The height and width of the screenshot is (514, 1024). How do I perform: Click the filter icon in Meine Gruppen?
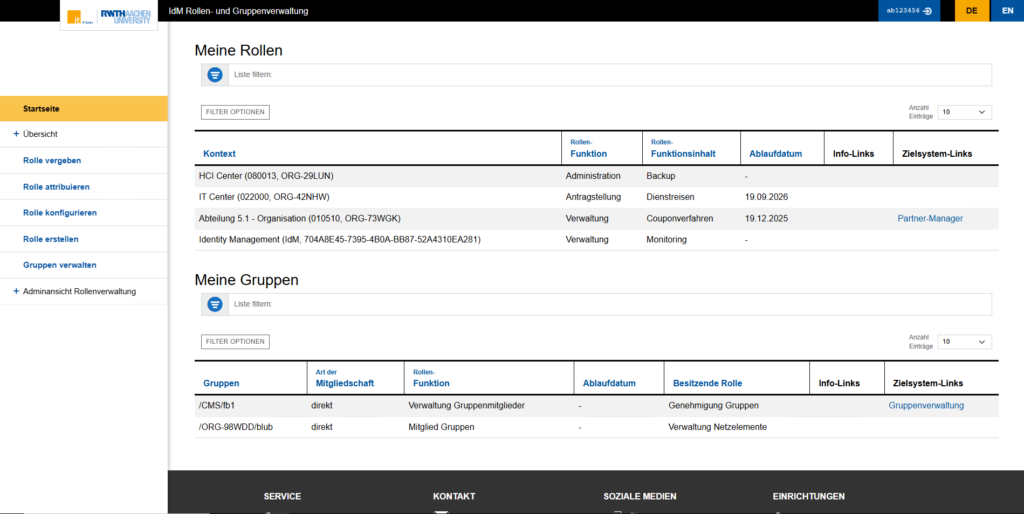(x=215, y=304)
